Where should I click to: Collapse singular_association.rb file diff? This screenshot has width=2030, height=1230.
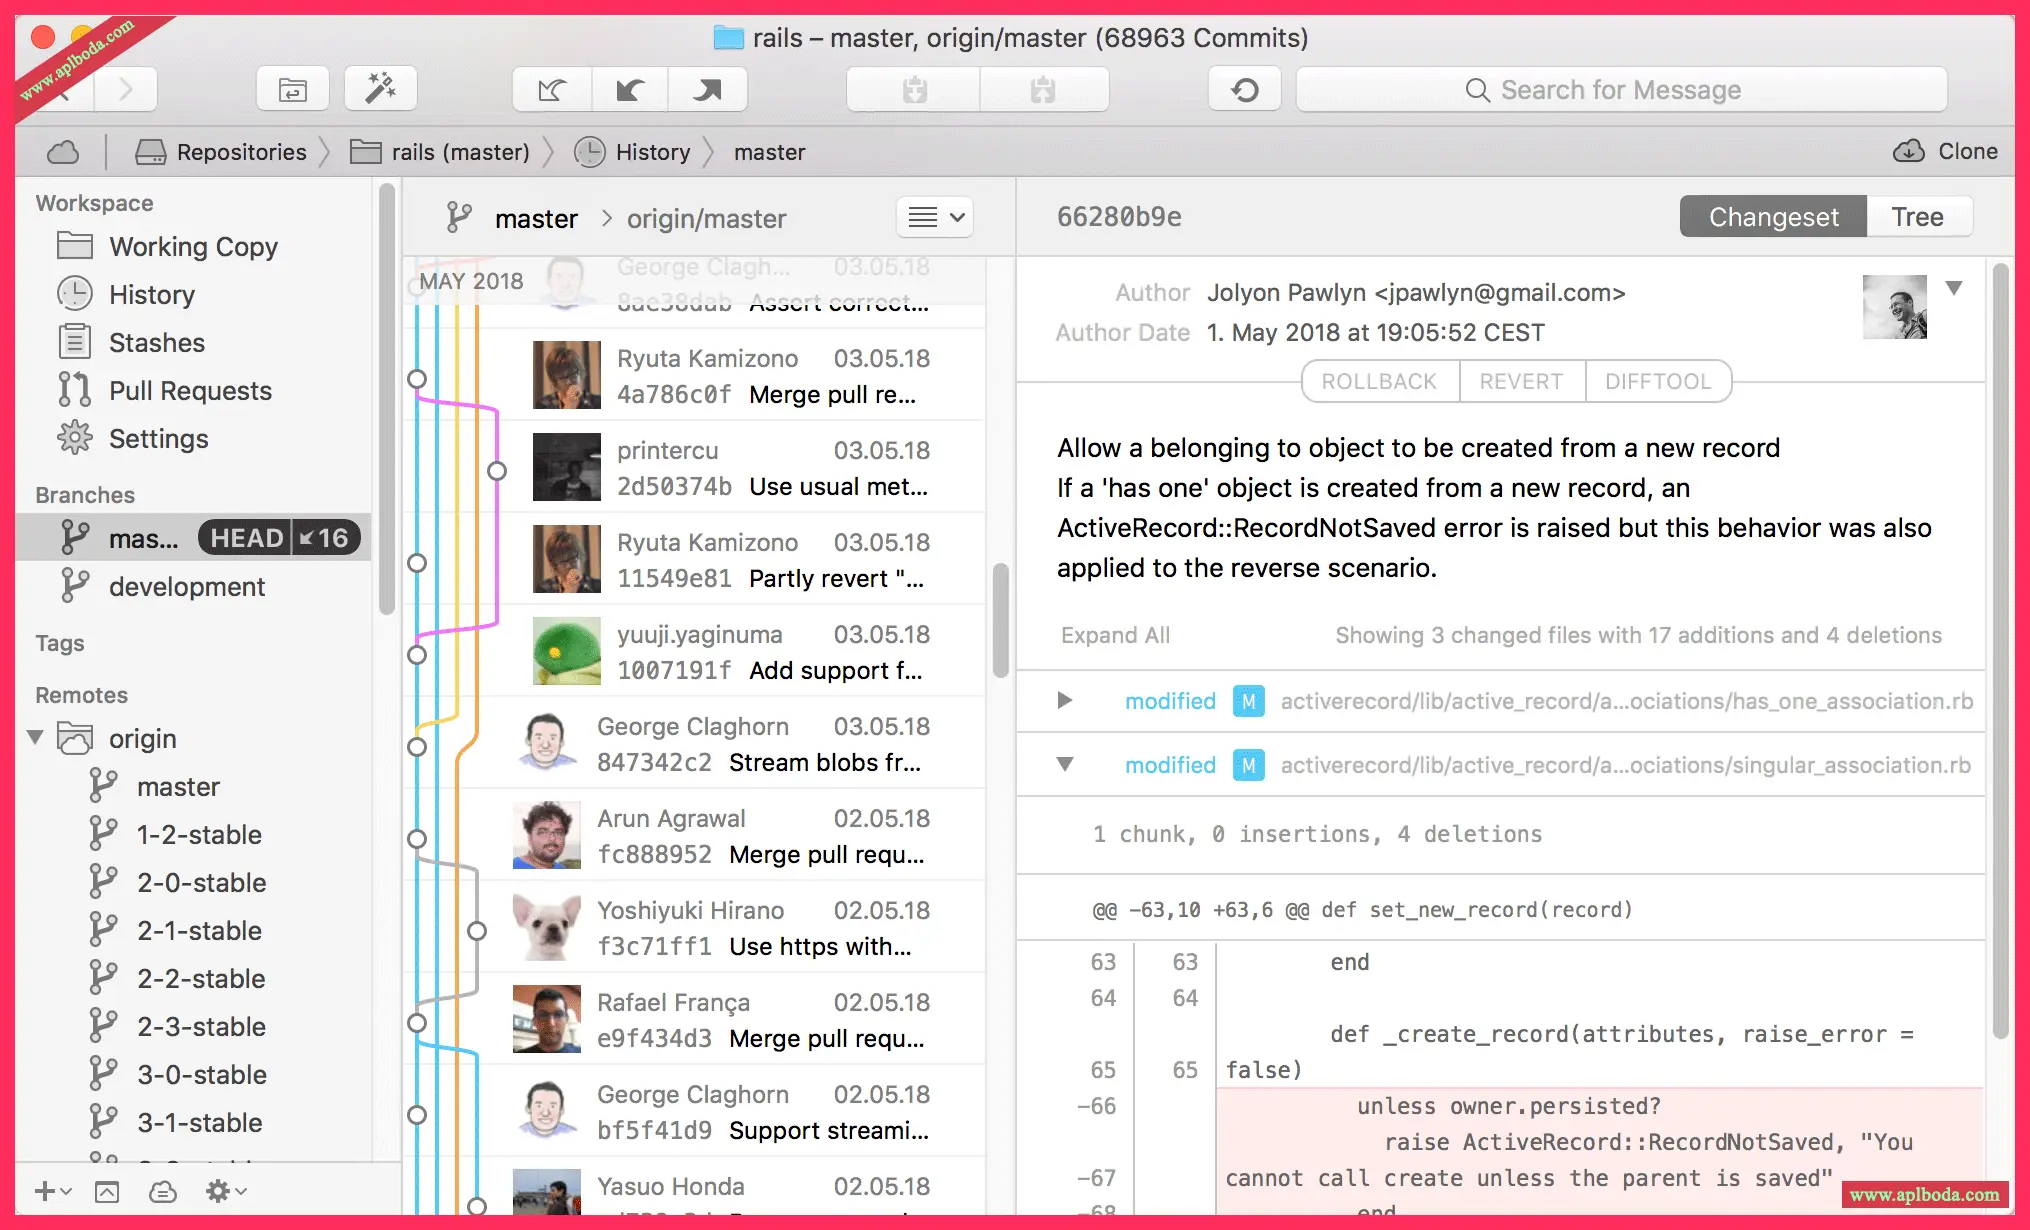1065,765
